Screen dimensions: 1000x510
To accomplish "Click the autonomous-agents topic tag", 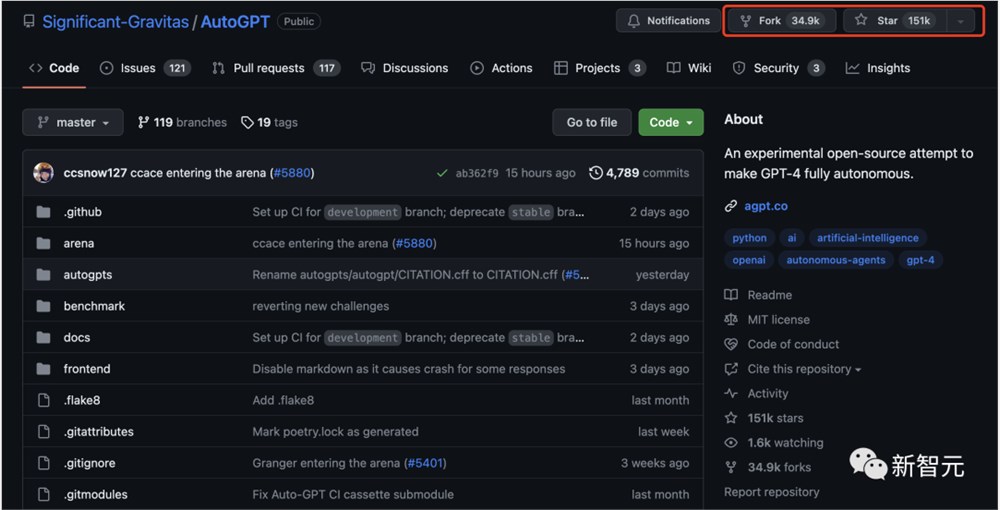I will pyautogui.click(x=835, y=260).
